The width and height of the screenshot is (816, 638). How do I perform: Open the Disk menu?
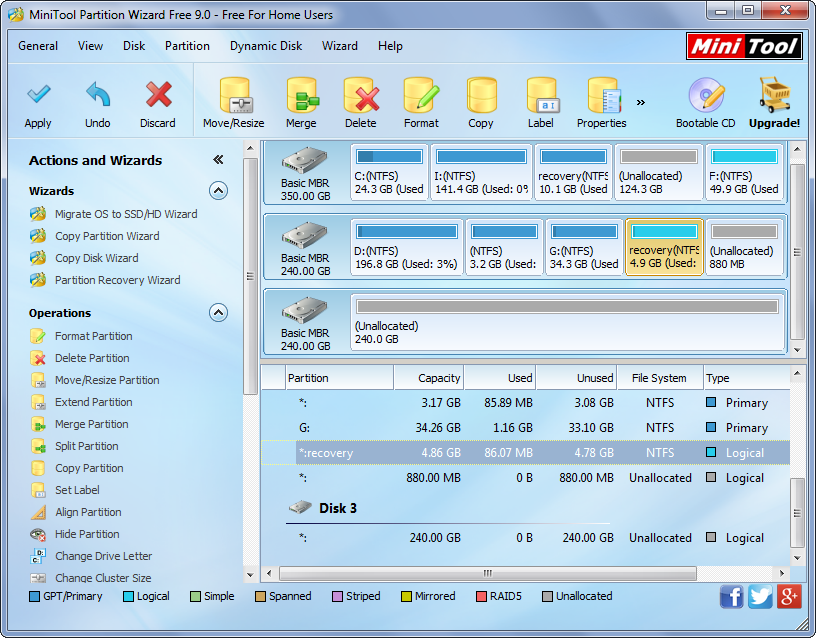[134, 46]
